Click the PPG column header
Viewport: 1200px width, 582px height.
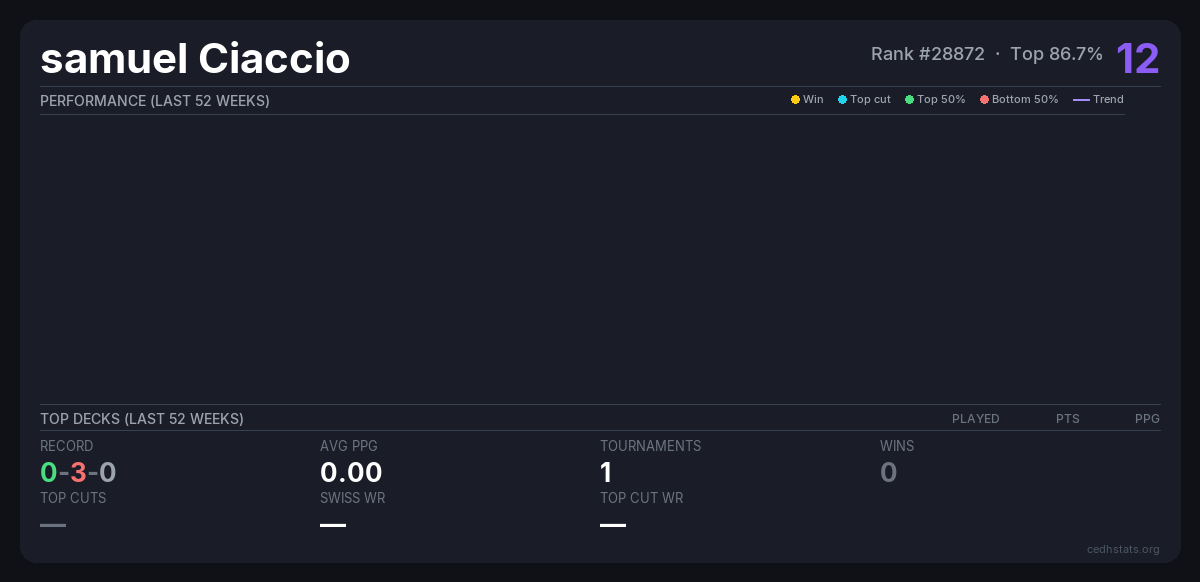click(x=1147, y=419)
